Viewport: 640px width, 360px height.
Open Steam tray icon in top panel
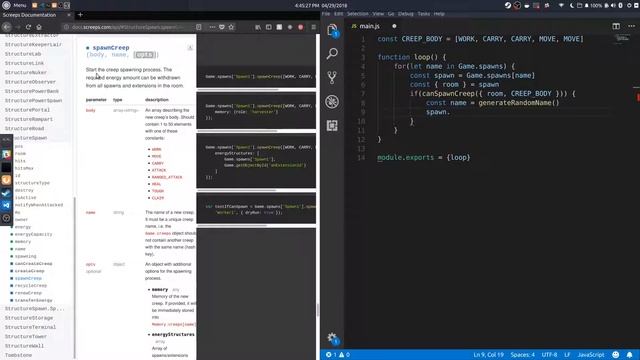tap(508, 5)
